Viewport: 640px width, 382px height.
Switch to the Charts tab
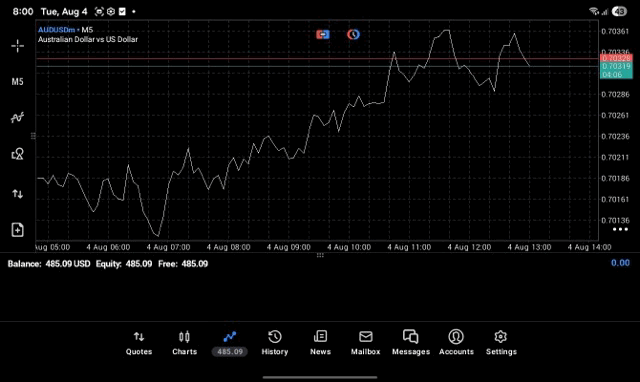tap(184, 343)
